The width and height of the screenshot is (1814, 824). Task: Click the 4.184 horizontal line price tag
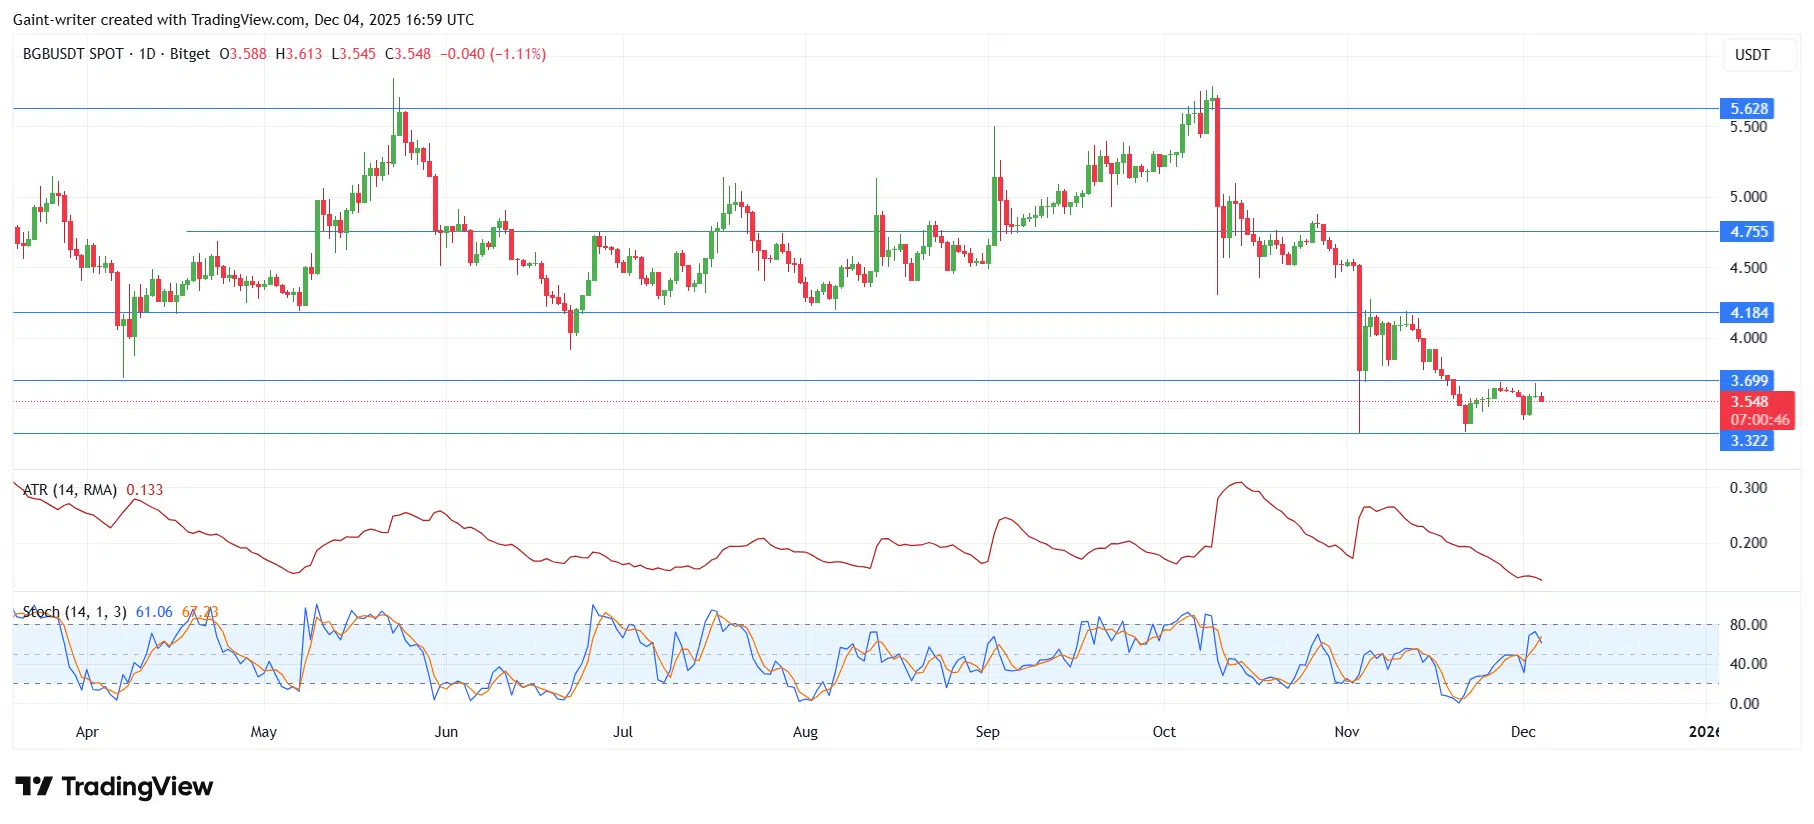[1747, 313]
